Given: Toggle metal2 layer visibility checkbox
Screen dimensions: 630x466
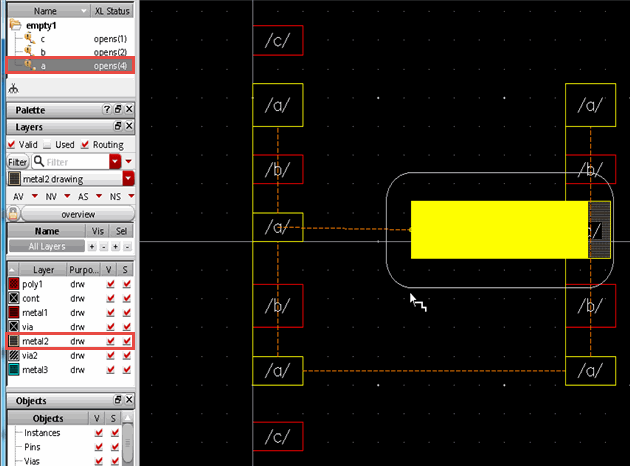Looking at the screenshot, I should (110, 341).
